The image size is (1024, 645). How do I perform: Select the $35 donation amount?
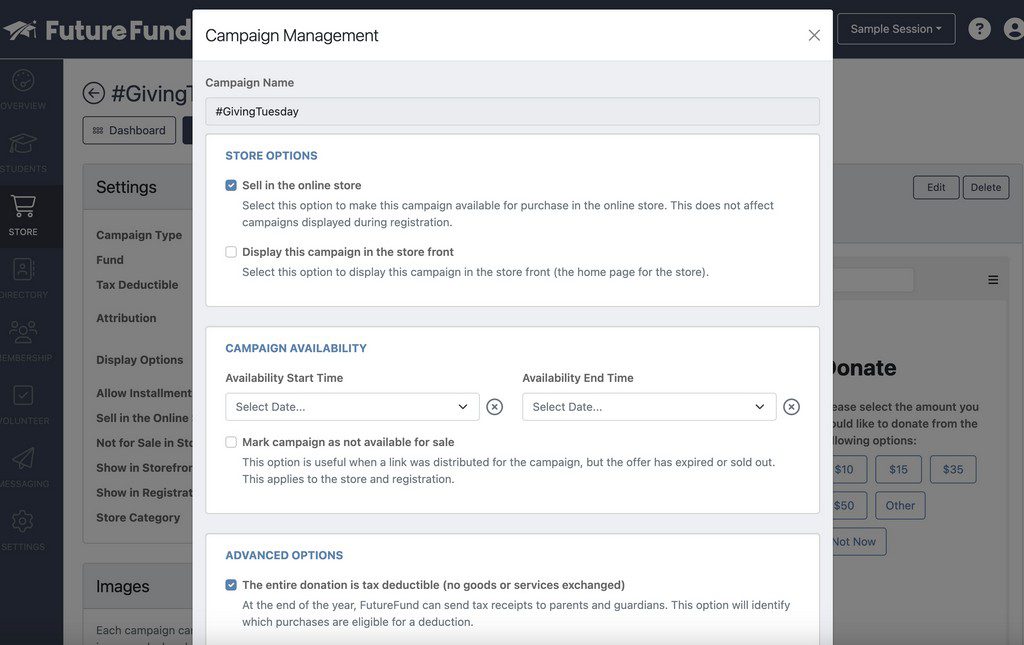click(953, 469)
